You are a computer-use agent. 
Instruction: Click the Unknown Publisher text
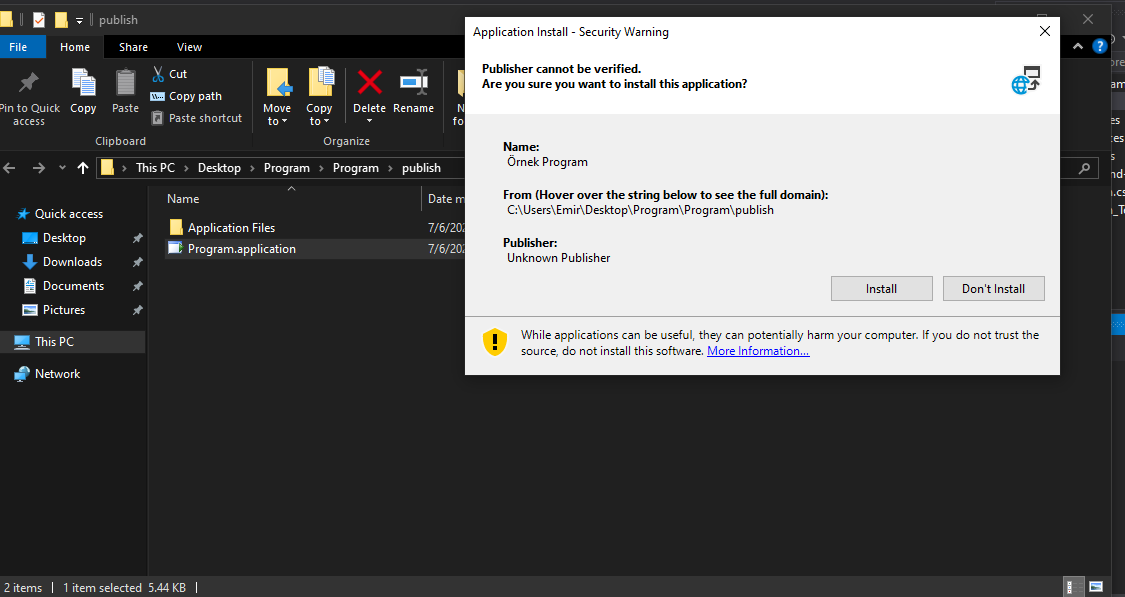(x=558, y=258)
